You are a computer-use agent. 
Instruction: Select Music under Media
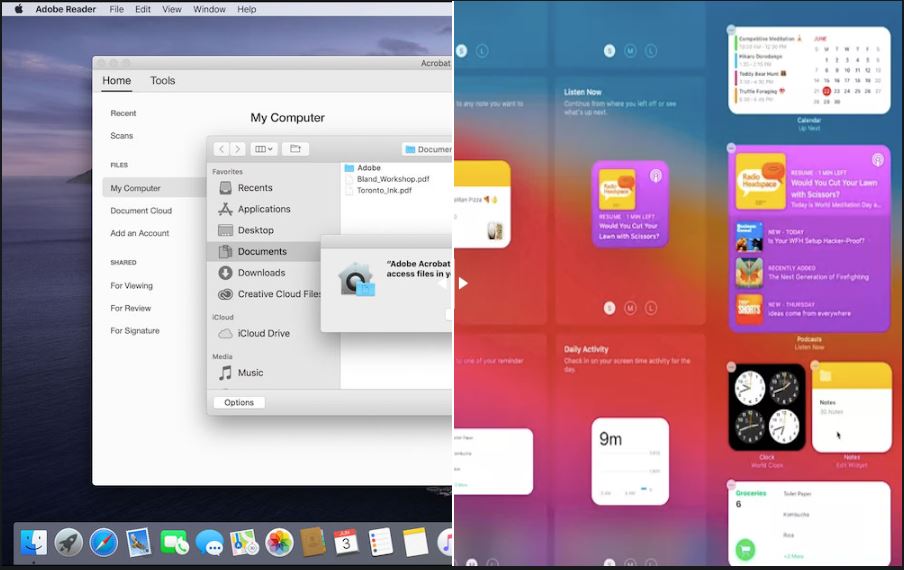[240, 373]
